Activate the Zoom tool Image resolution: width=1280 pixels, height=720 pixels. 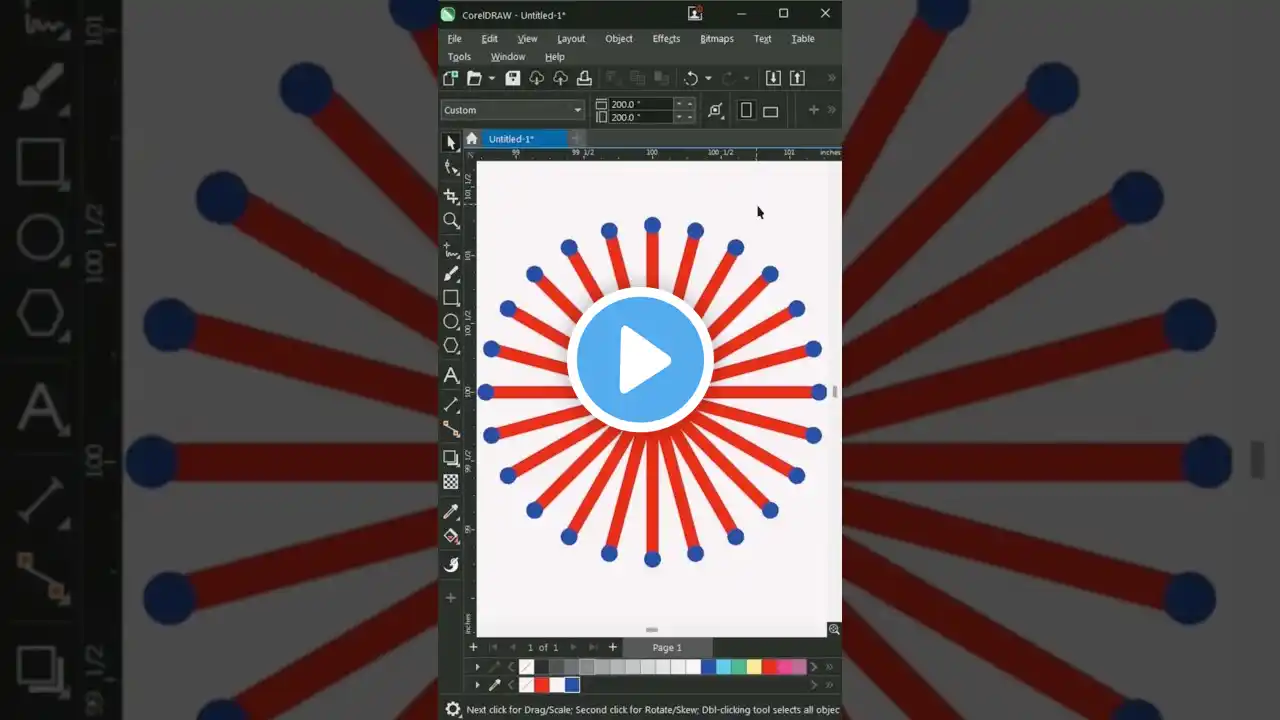451,221
